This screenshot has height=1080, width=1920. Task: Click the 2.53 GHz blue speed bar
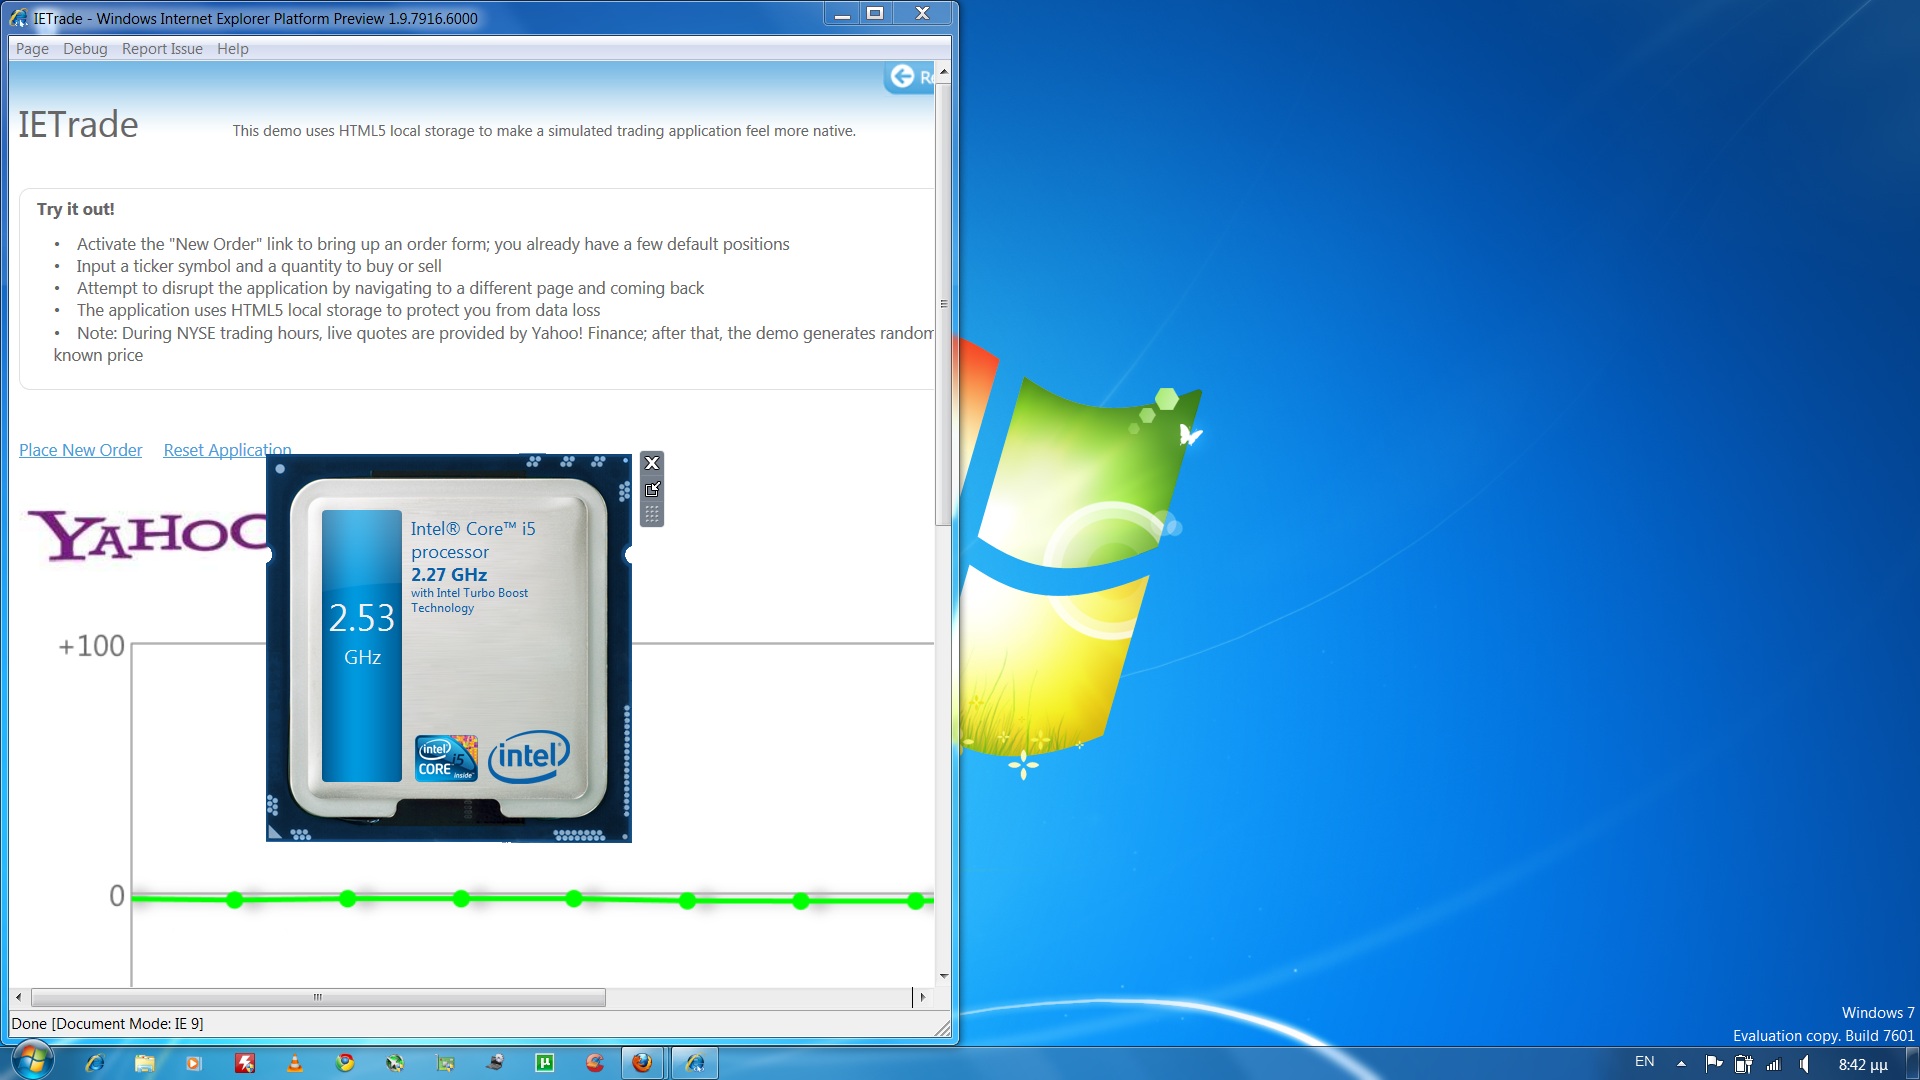point(362,645)
